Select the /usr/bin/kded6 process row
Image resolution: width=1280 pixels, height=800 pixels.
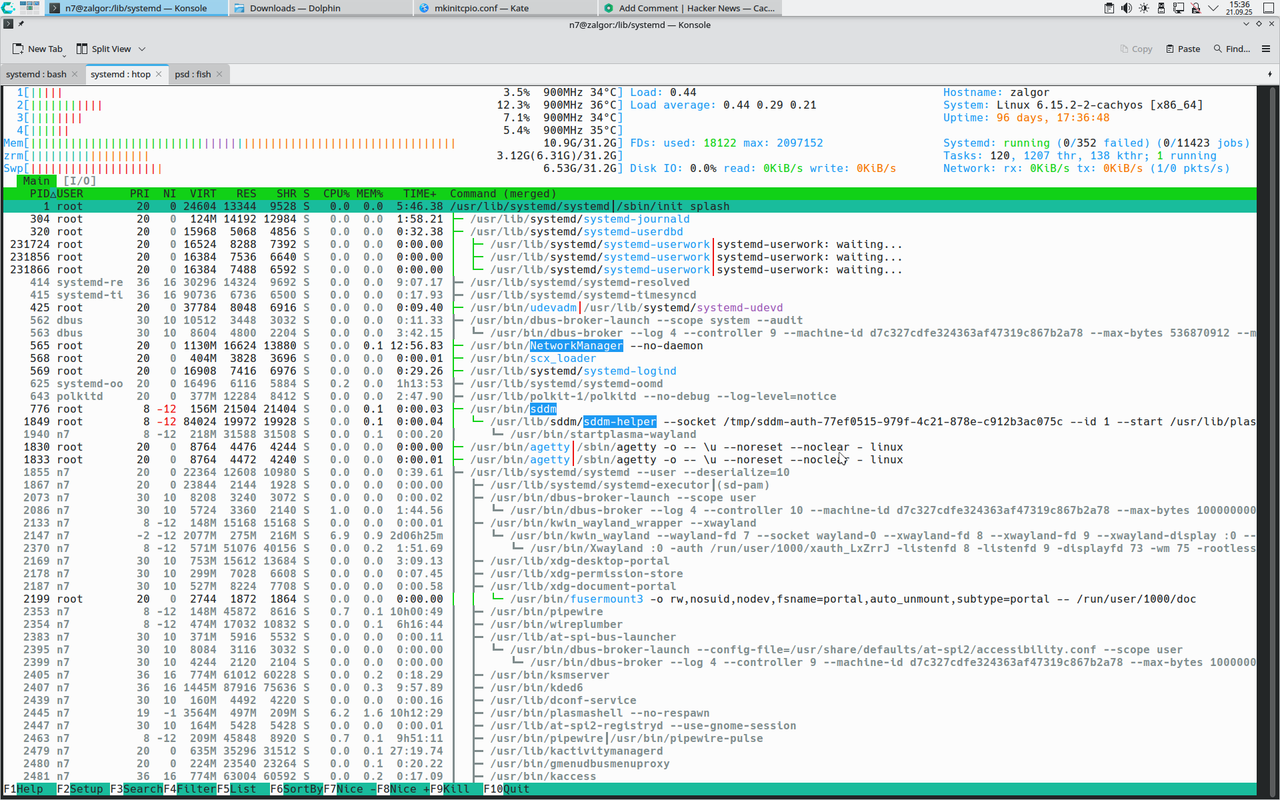[630, 688]
